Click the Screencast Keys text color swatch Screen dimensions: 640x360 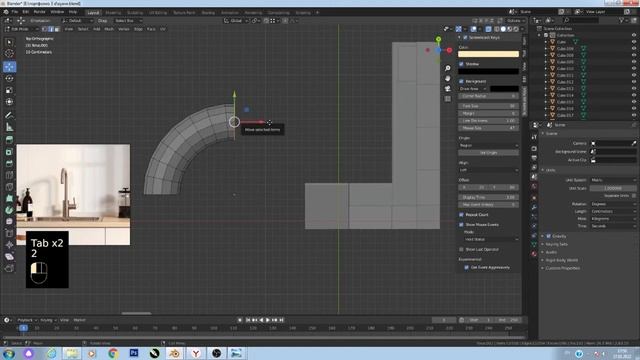coord(489,54)
